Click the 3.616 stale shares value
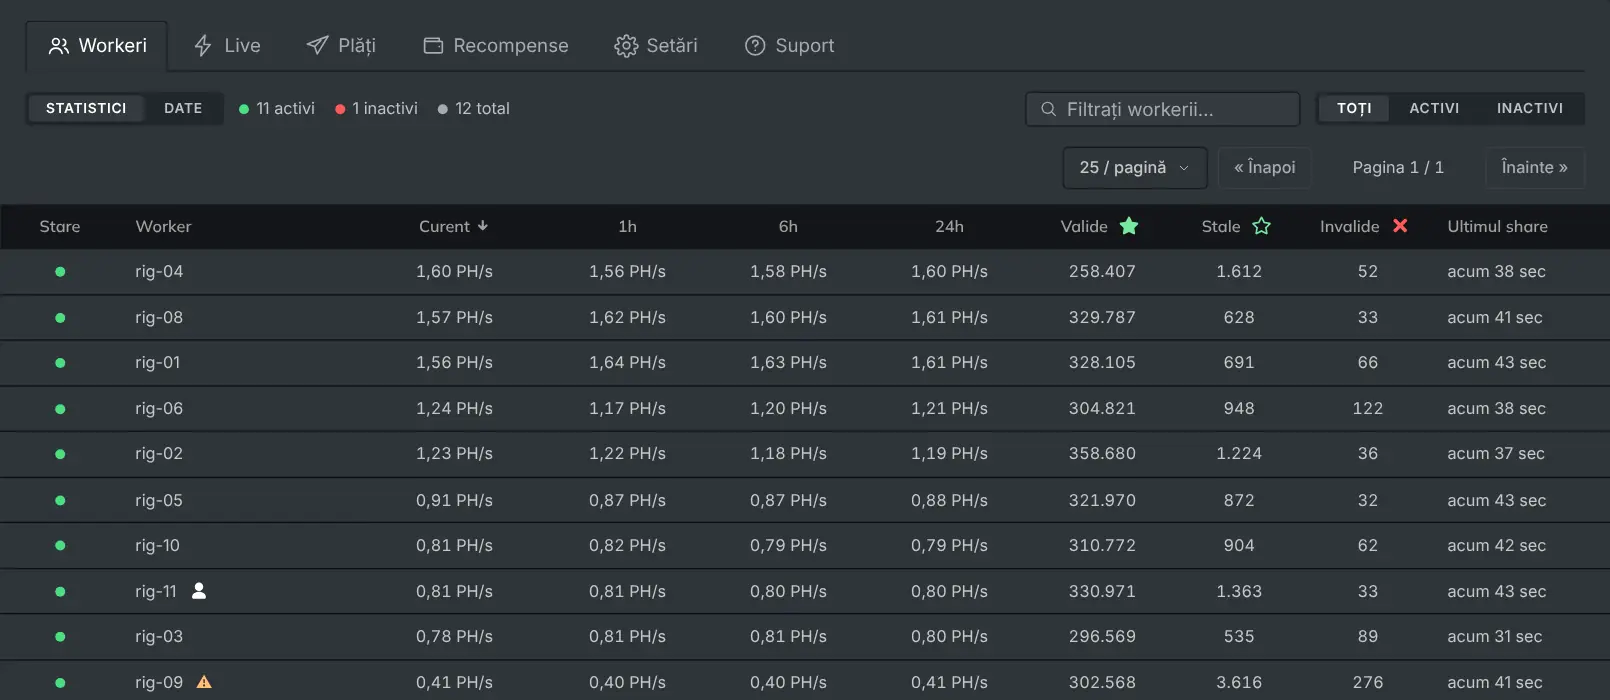Image resolution: width=1610 pixels, height=700 pixels. (1239, 683)
